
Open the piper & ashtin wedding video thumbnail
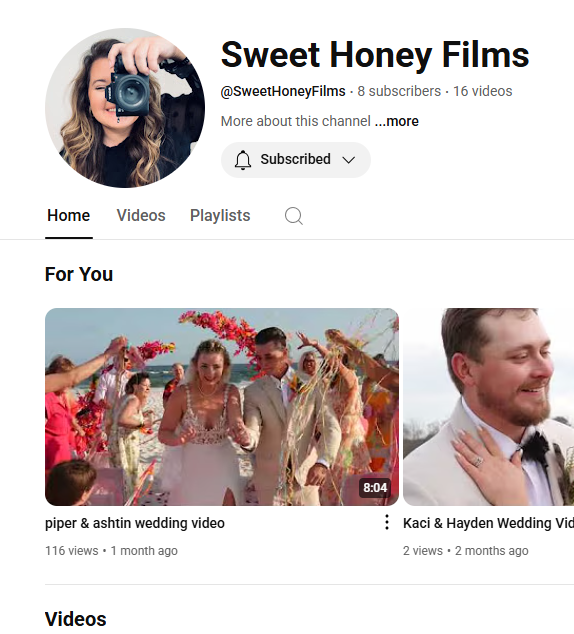222,407
